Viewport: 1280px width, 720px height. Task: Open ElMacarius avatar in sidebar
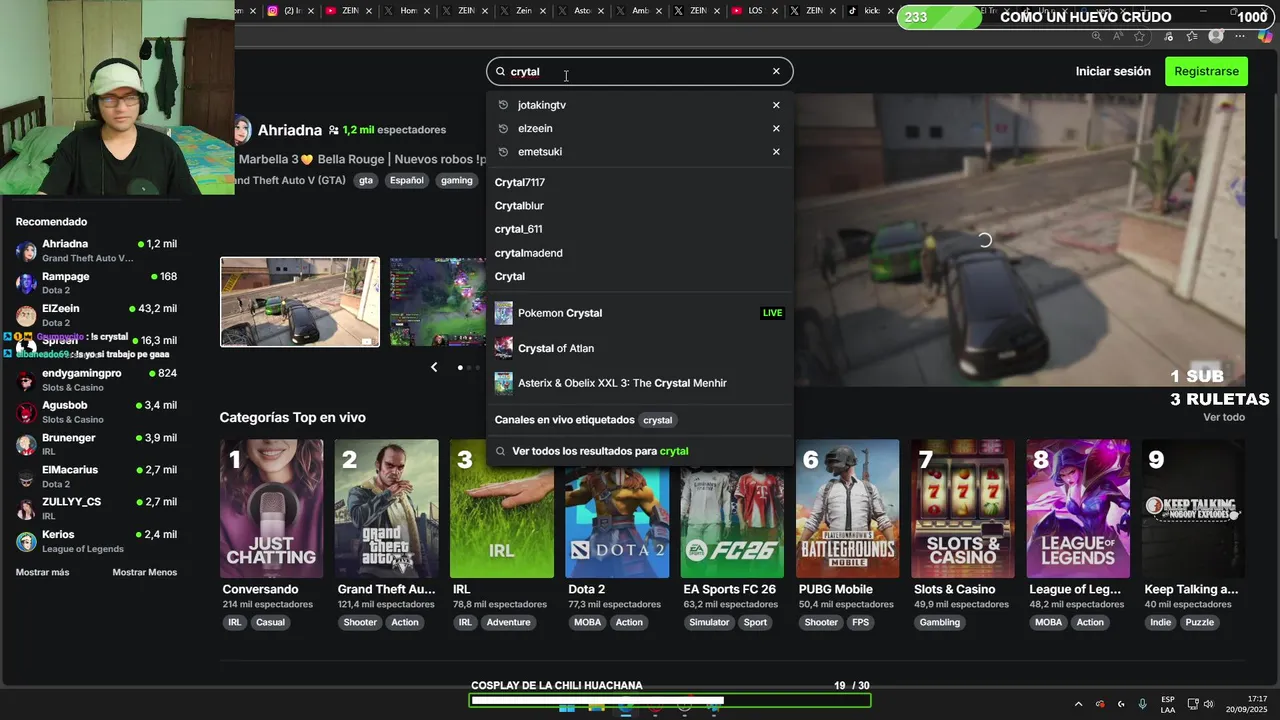click(26, 477)
